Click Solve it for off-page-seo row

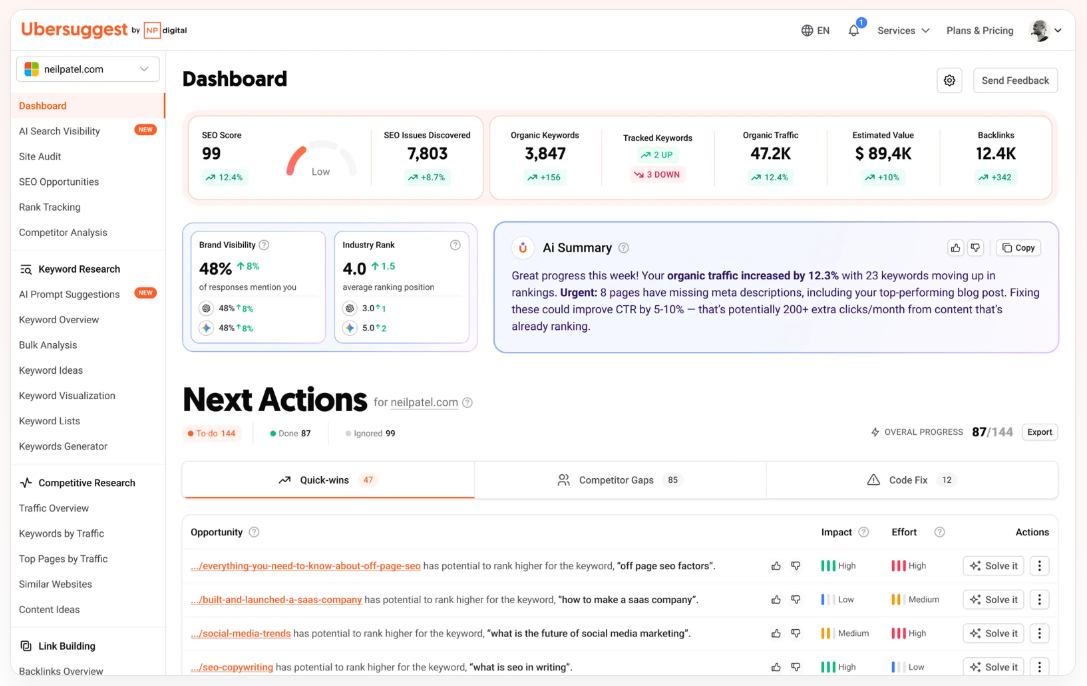(993, 566)
